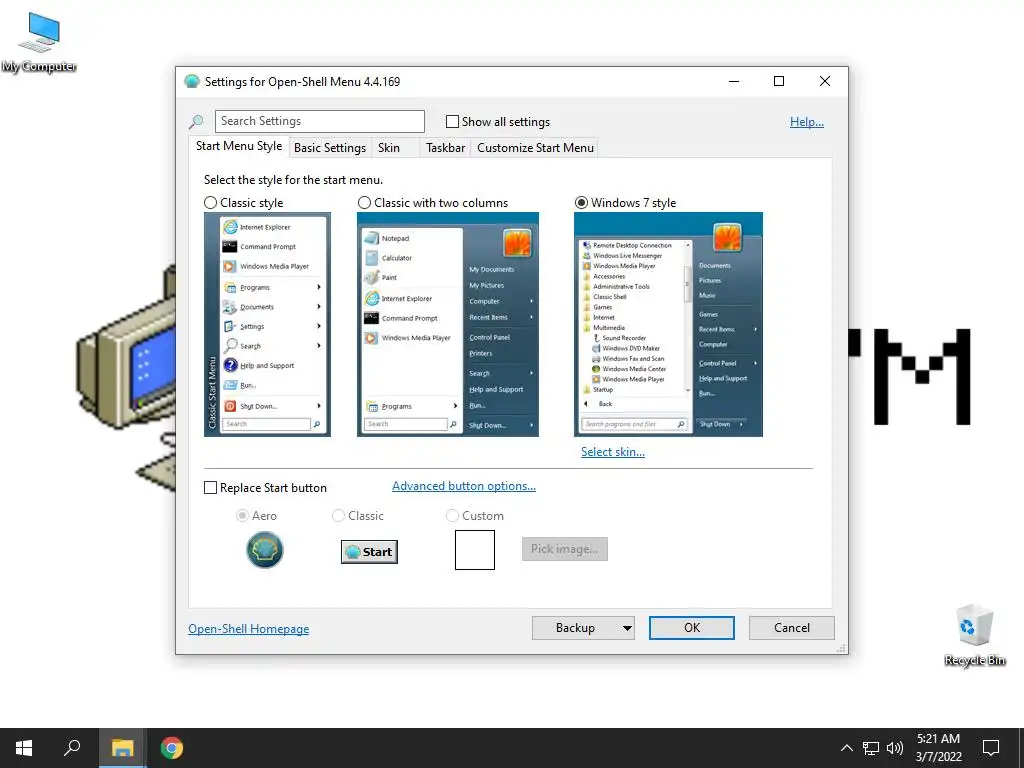
Task: Click the Classic Start button image
Action: point(369,552)
